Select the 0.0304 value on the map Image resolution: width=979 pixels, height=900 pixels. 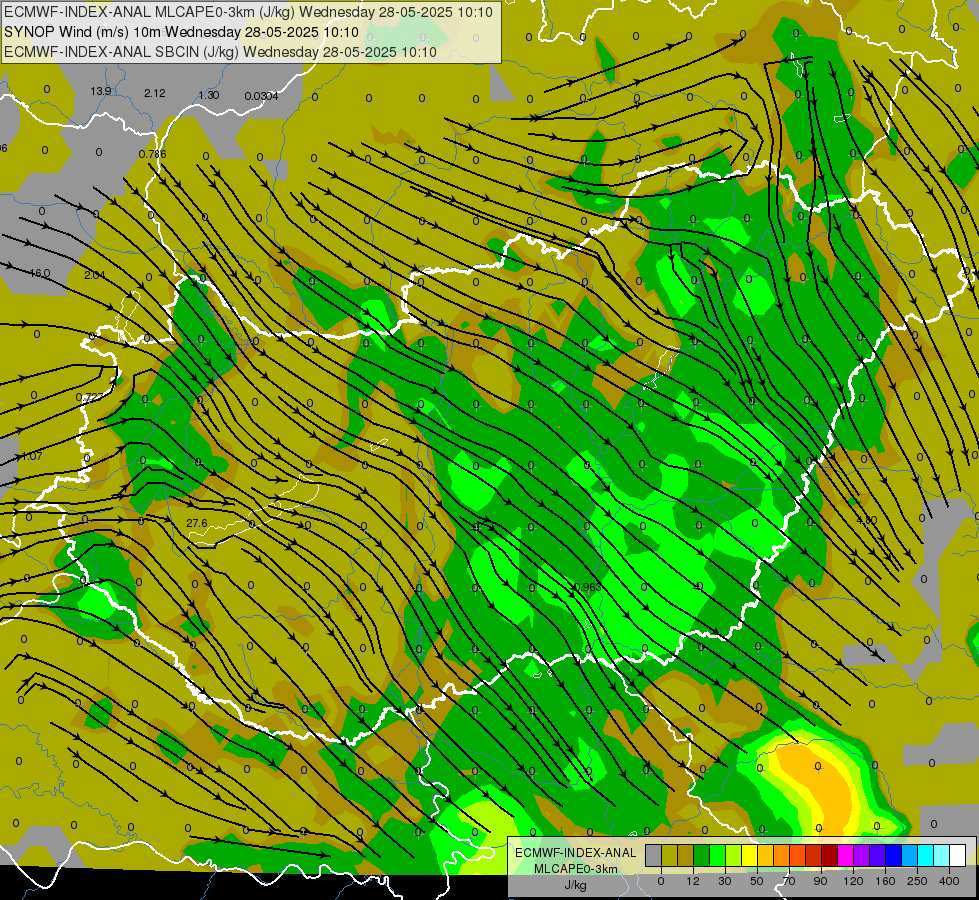261,96
